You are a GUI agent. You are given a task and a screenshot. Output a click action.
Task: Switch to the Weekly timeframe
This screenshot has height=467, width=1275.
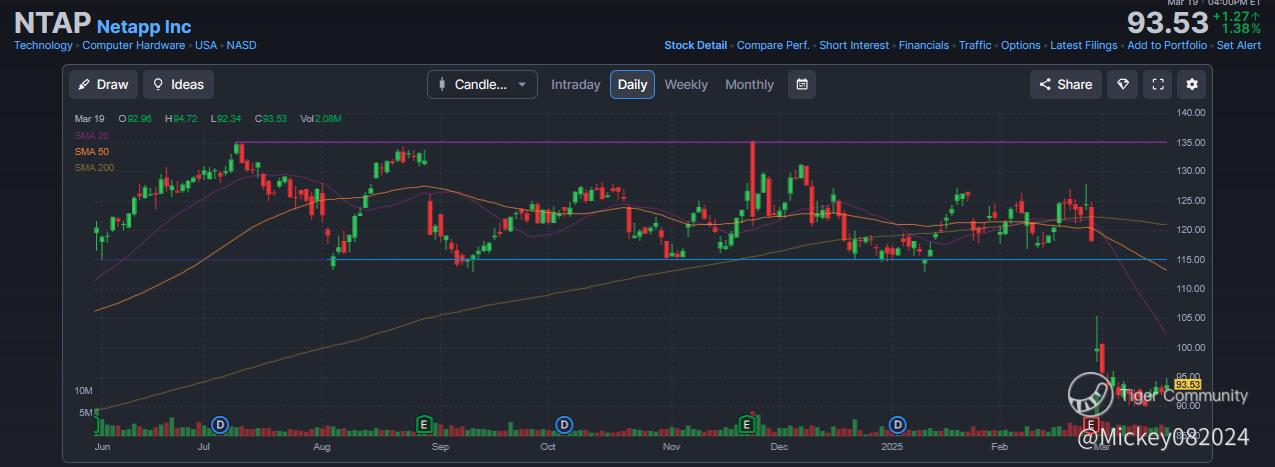click(686, 84)
